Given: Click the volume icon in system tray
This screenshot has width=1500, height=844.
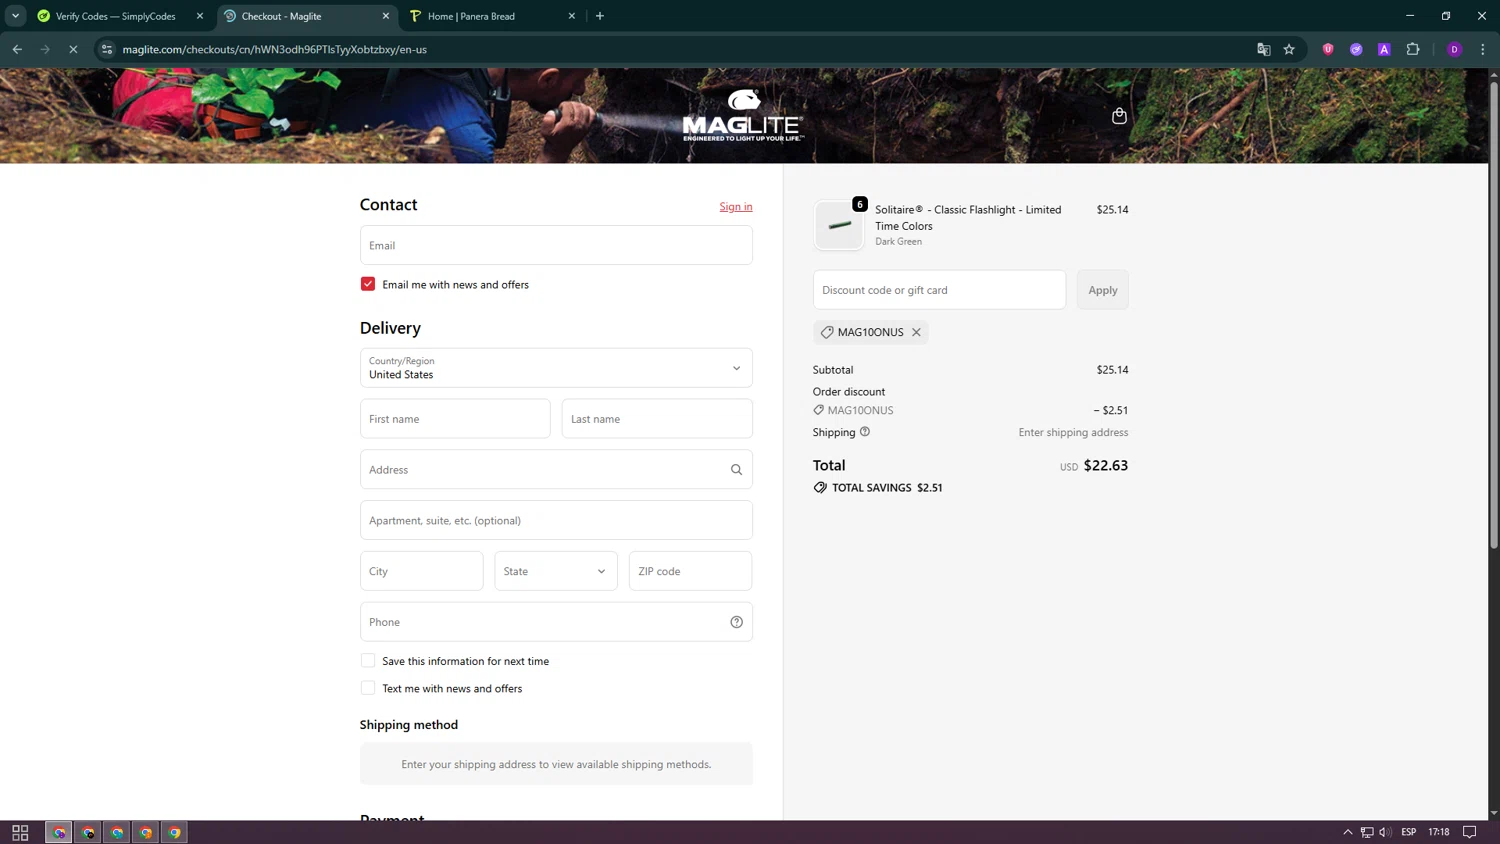Looking at the screenshot, I should coord(1385,832).
